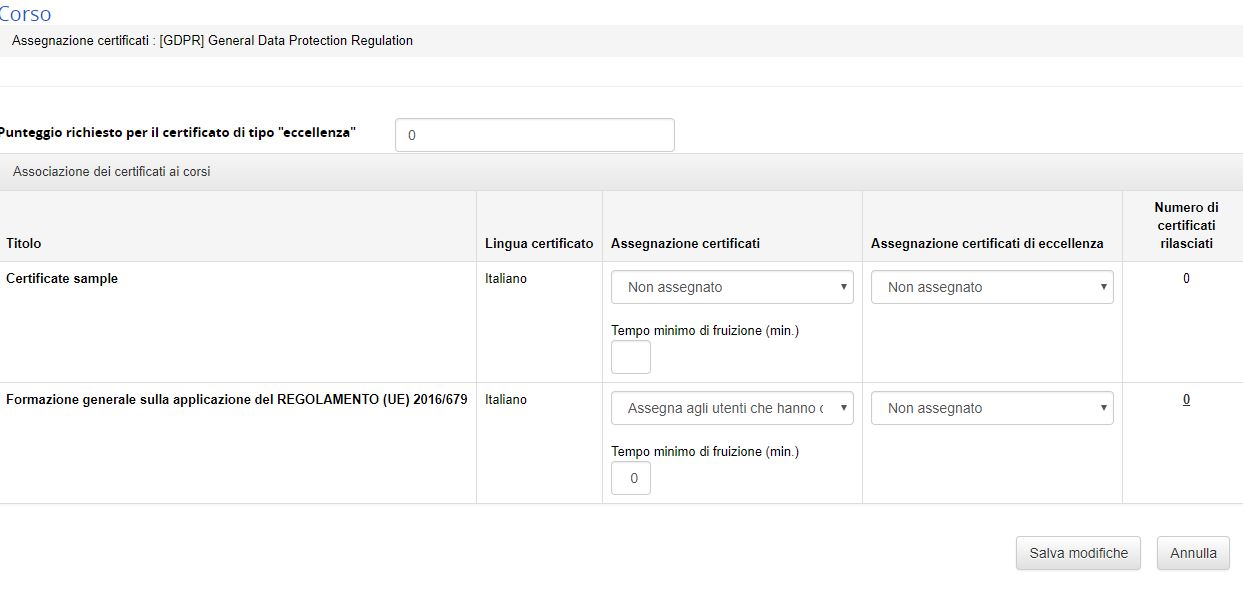The image size is (1243, 589).
Task: Click Formazione generale REGOLAMENTO (UE) 2016/679 title
Action: point(236,400)
